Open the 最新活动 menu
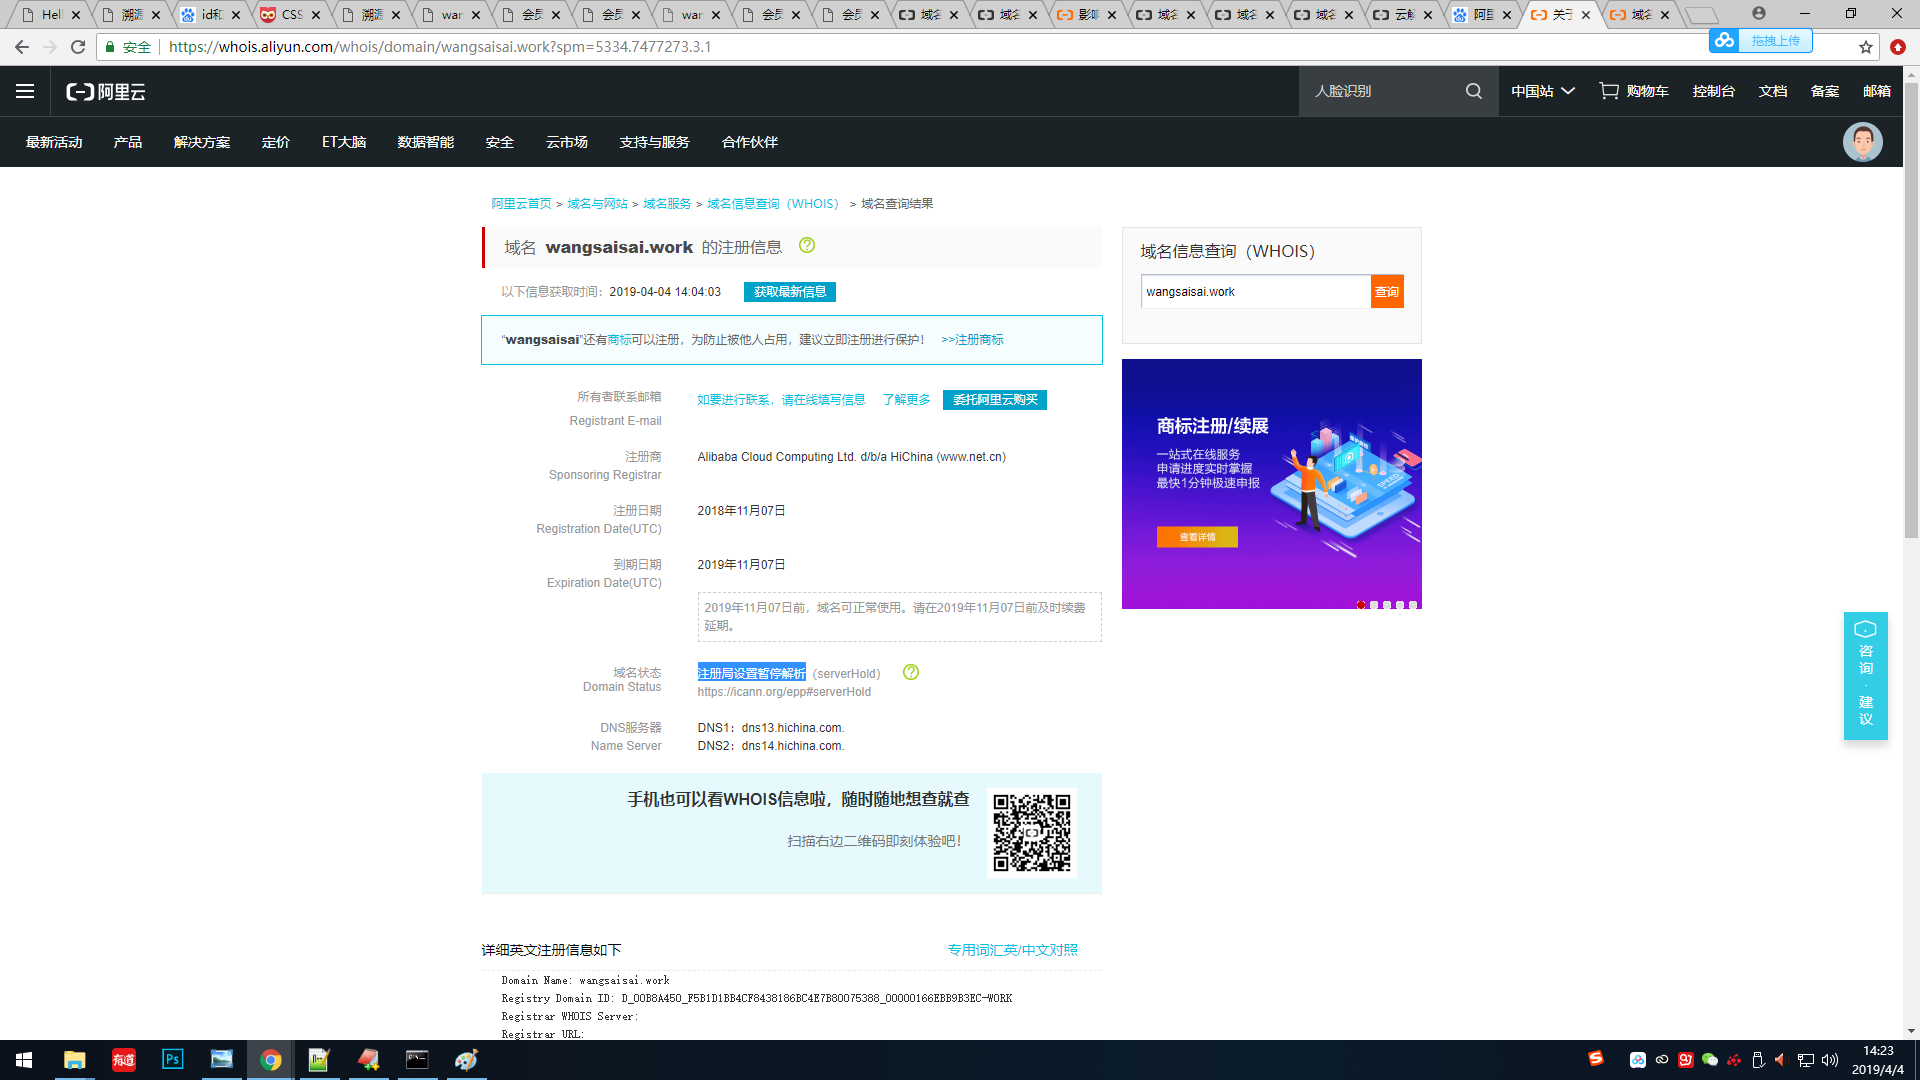 [x=54, y=142]
